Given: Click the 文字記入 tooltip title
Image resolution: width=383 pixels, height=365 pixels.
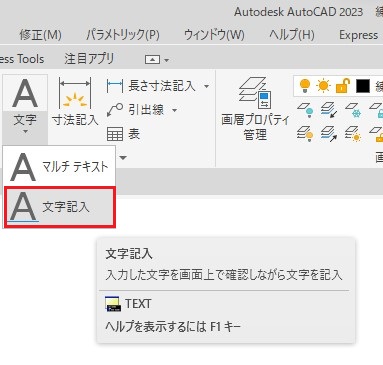Looking at the screenshot, I should click(129, 254).
